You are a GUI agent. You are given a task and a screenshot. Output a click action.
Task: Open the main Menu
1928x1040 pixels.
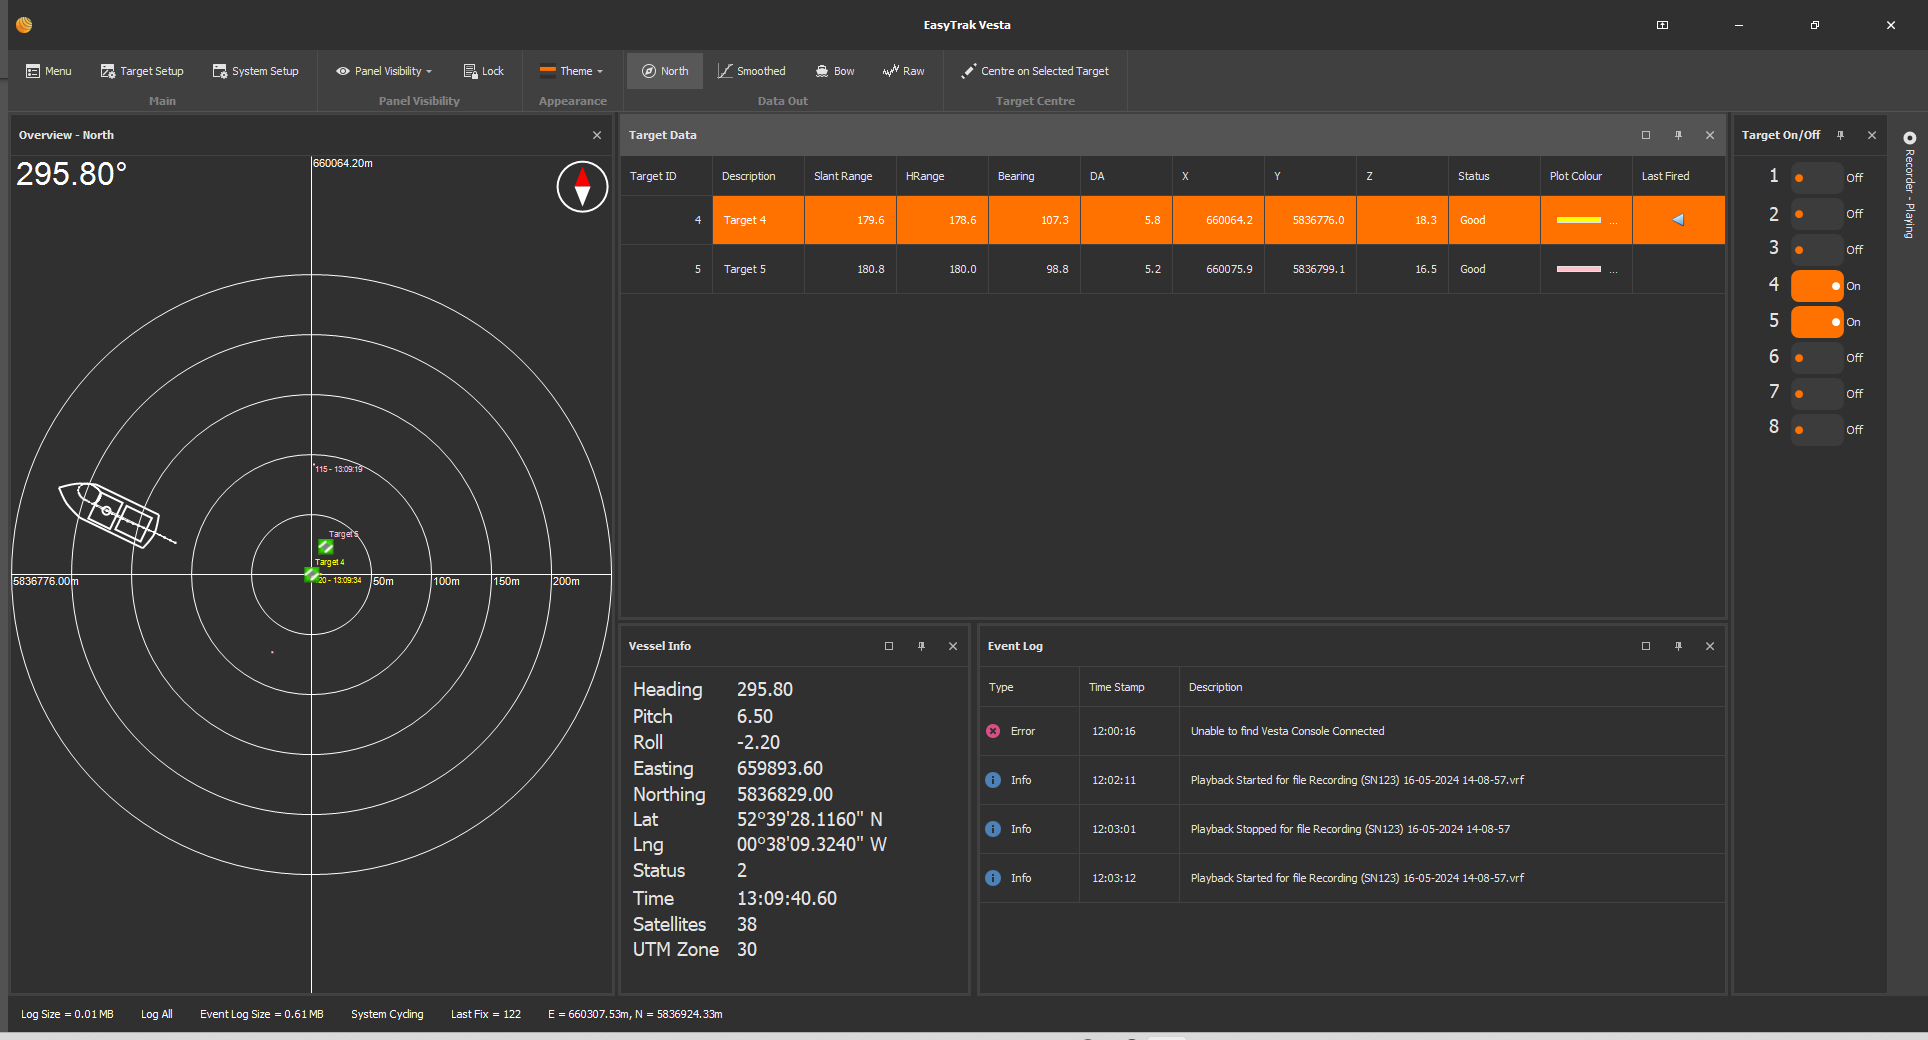tap(49, 71)
